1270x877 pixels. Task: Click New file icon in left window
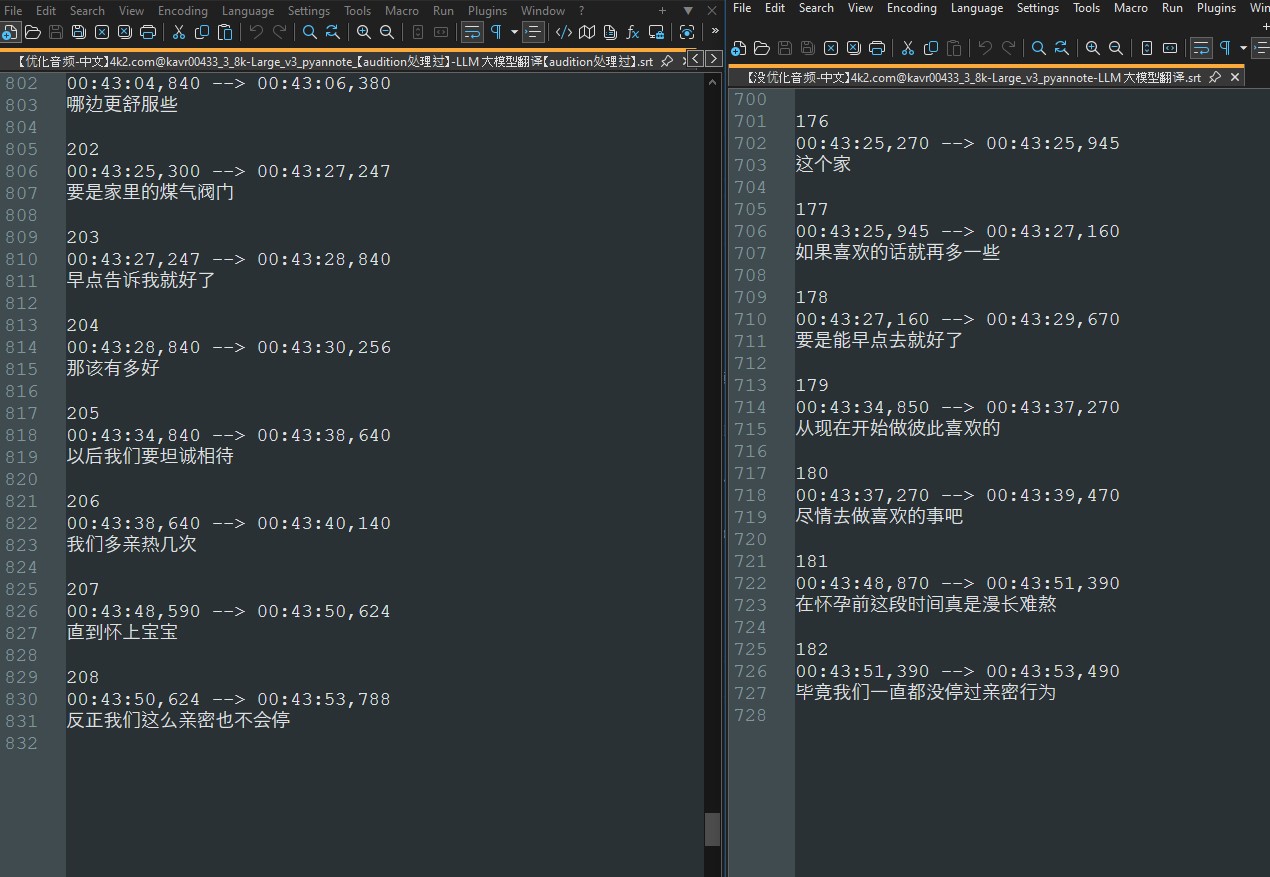coord(10,32)
